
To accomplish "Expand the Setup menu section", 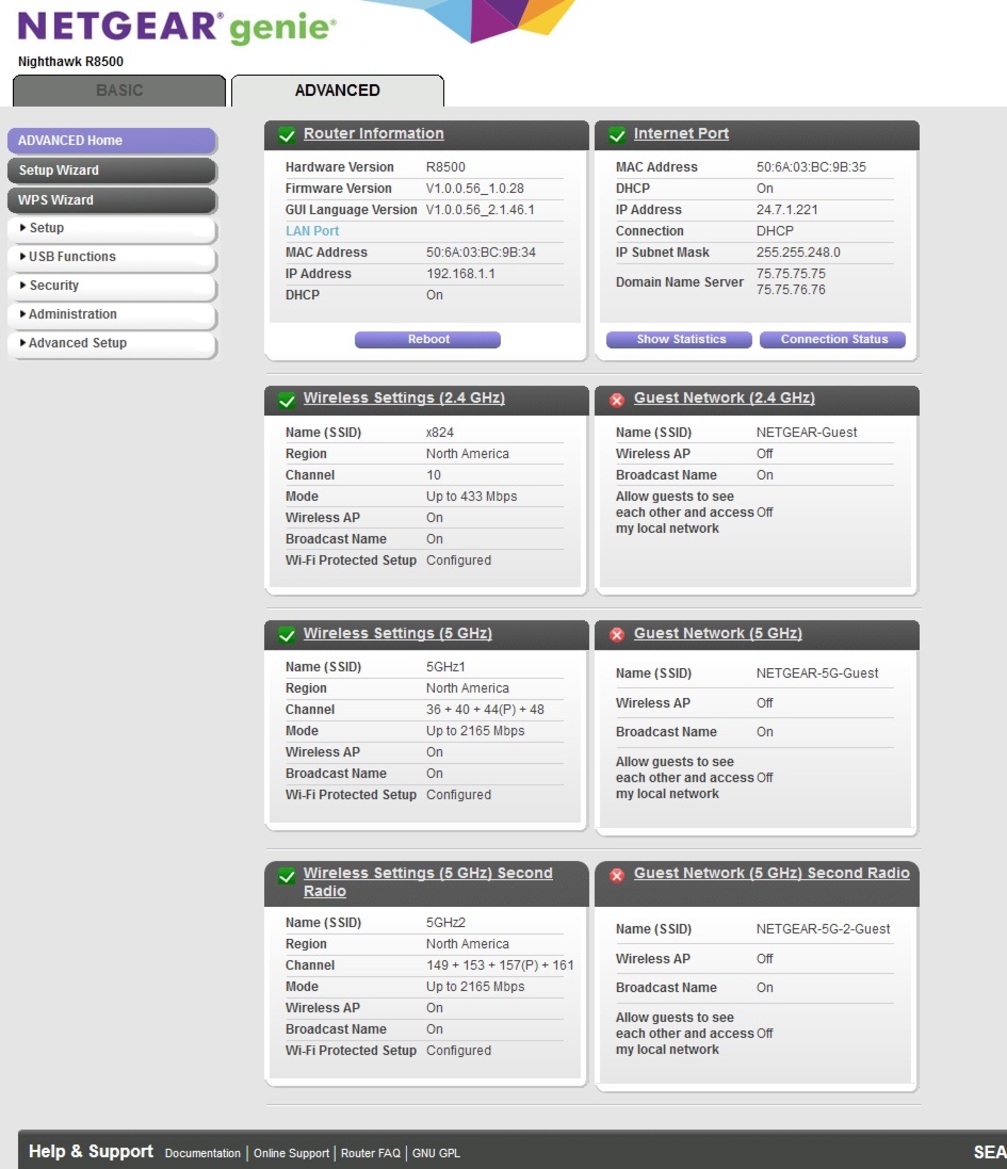I will click(x=112, y=228).
